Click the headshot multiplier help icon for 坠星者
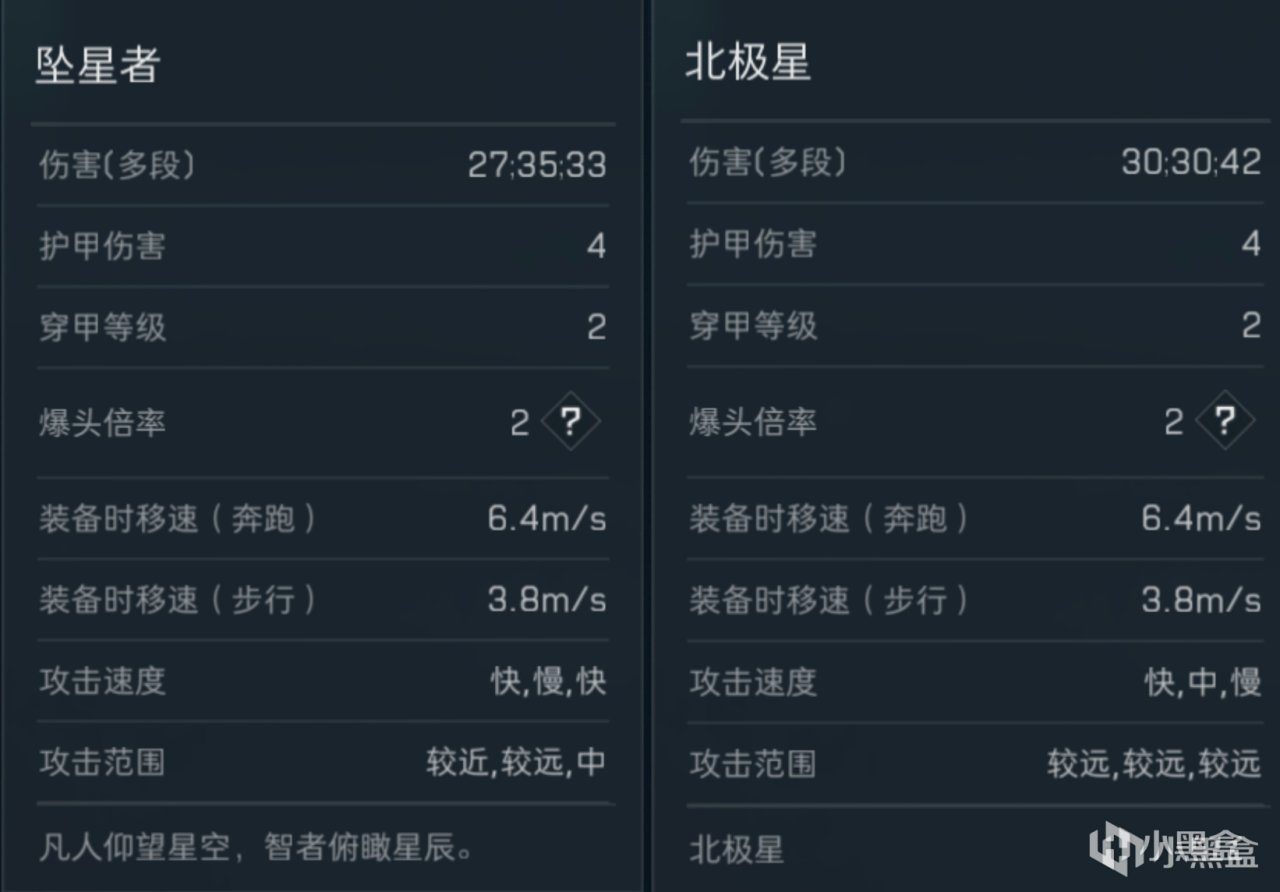Screen dimensions: 1280x892 click(x=570, y=422)
